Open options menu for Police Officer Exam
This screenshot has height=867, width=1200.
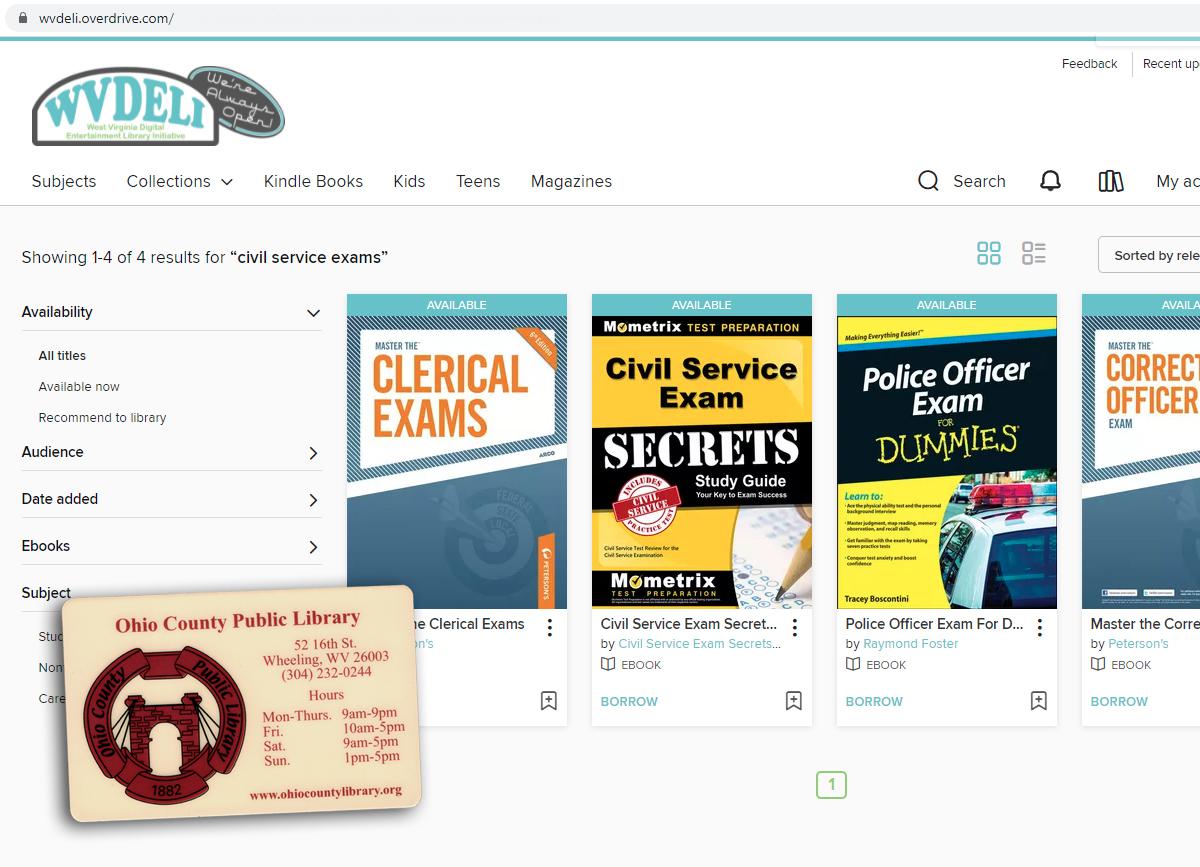(1039, 627)
